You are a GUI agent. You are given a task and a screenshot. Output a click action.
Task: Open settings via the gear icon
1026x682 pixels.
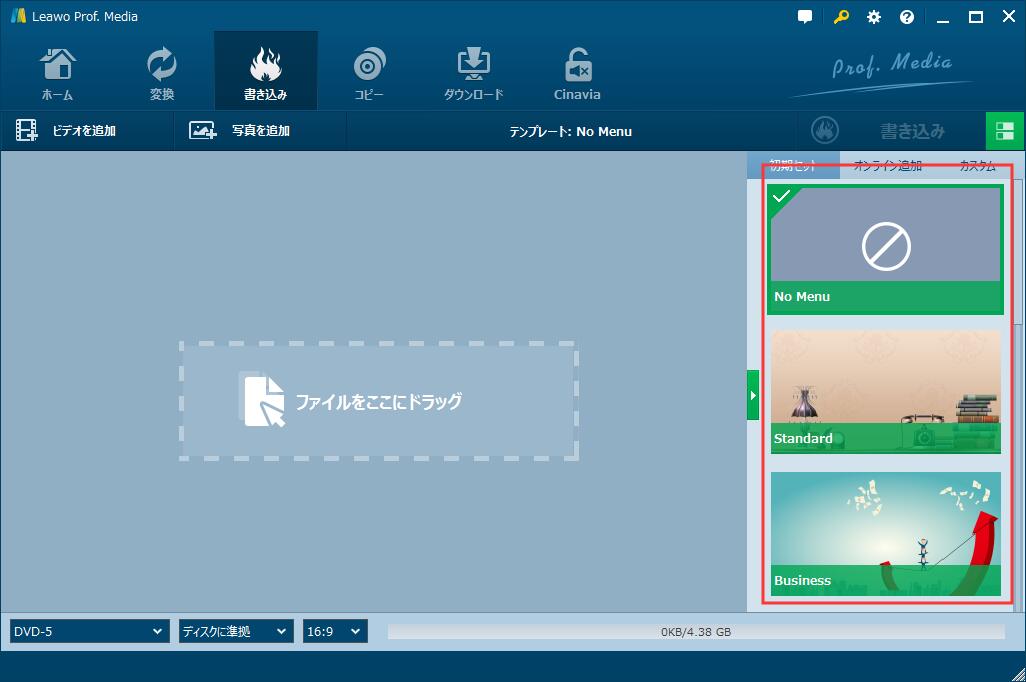874,17
